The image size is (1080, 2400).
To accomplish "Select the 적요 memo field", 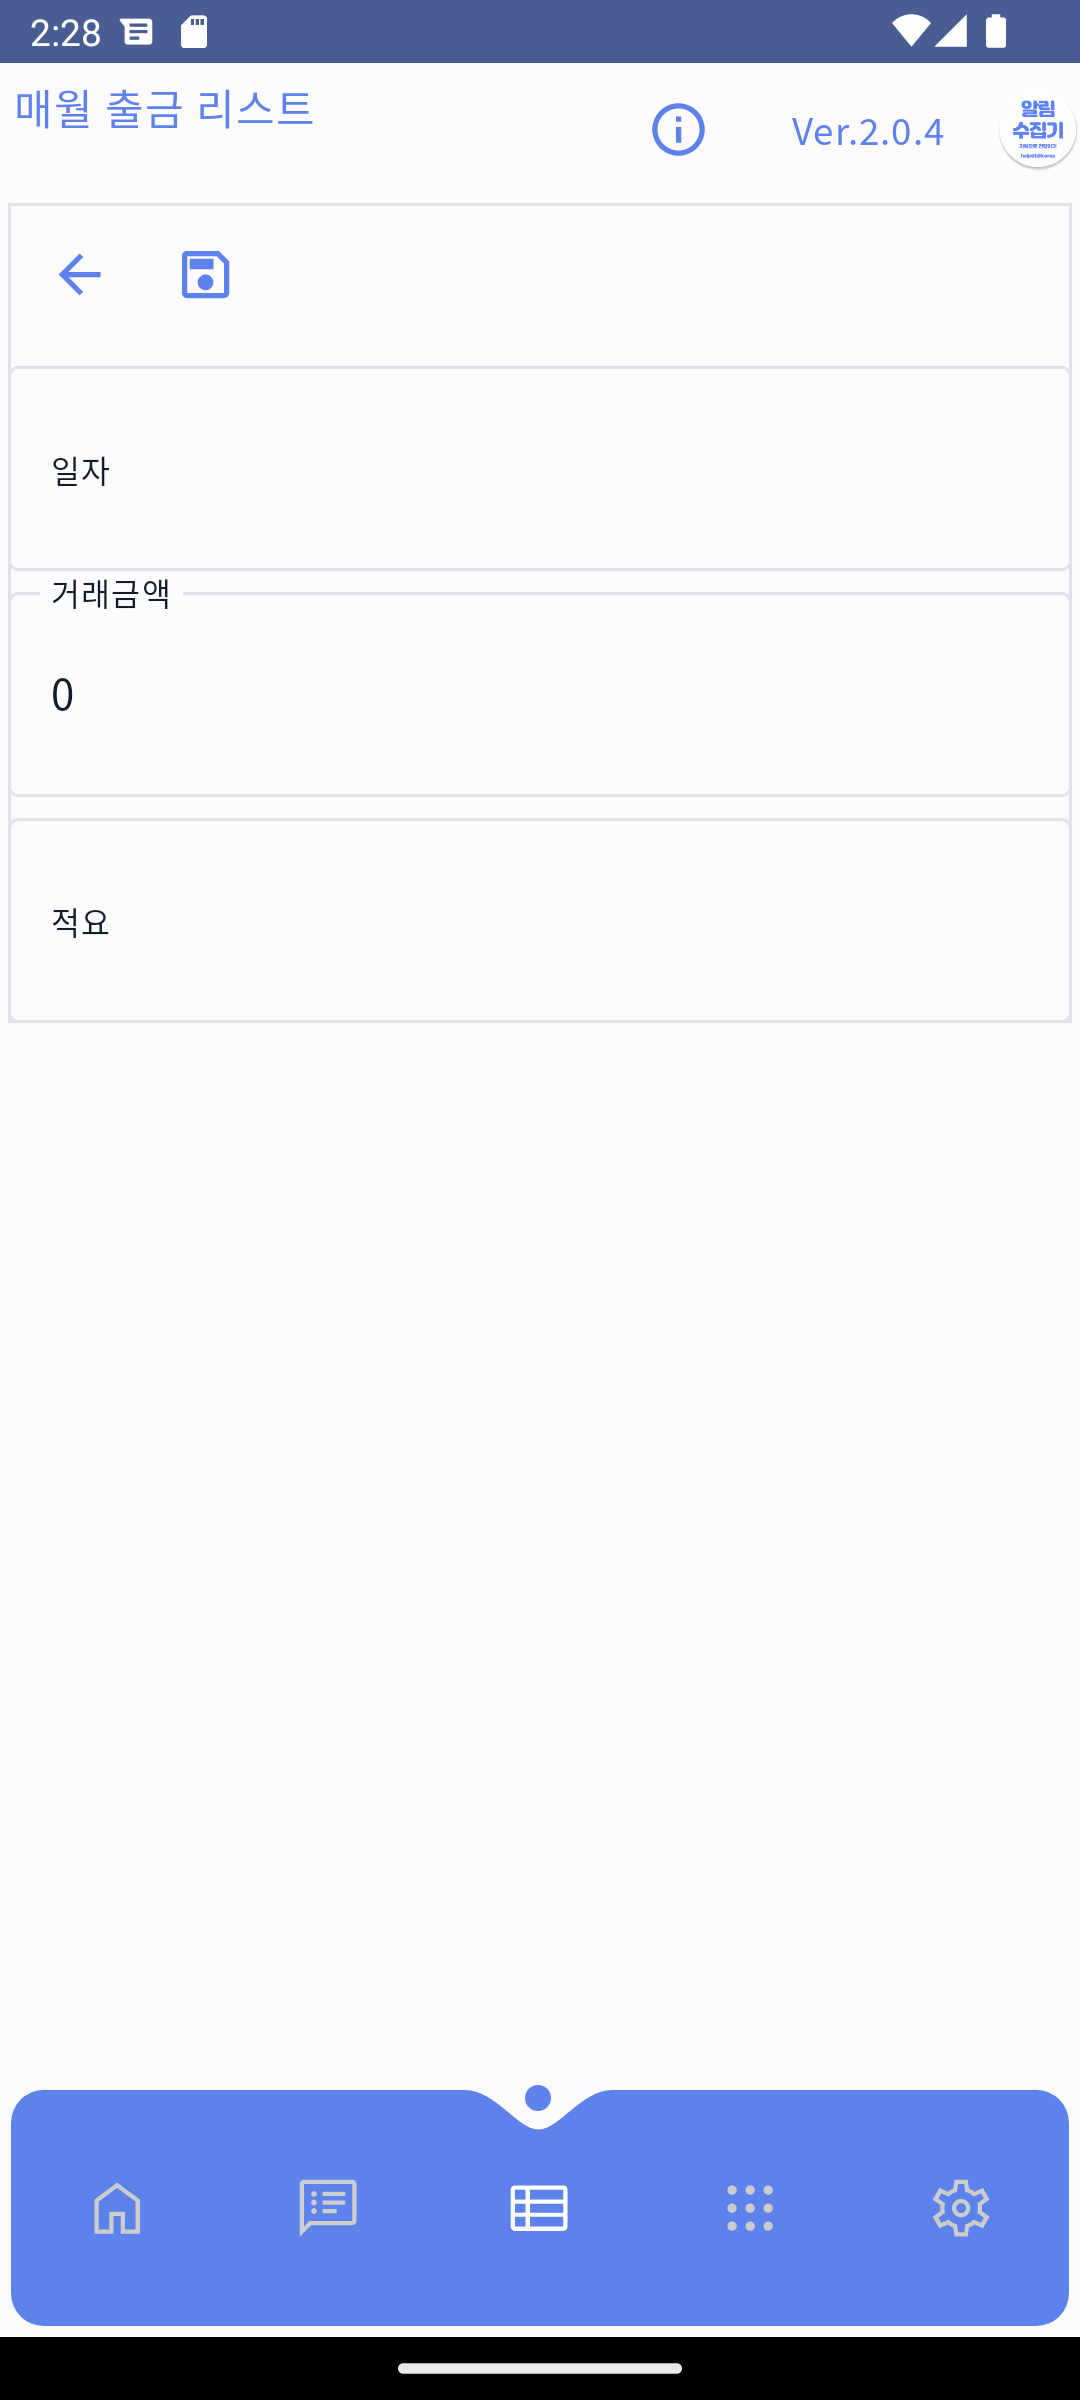I will tap(540, 920).
